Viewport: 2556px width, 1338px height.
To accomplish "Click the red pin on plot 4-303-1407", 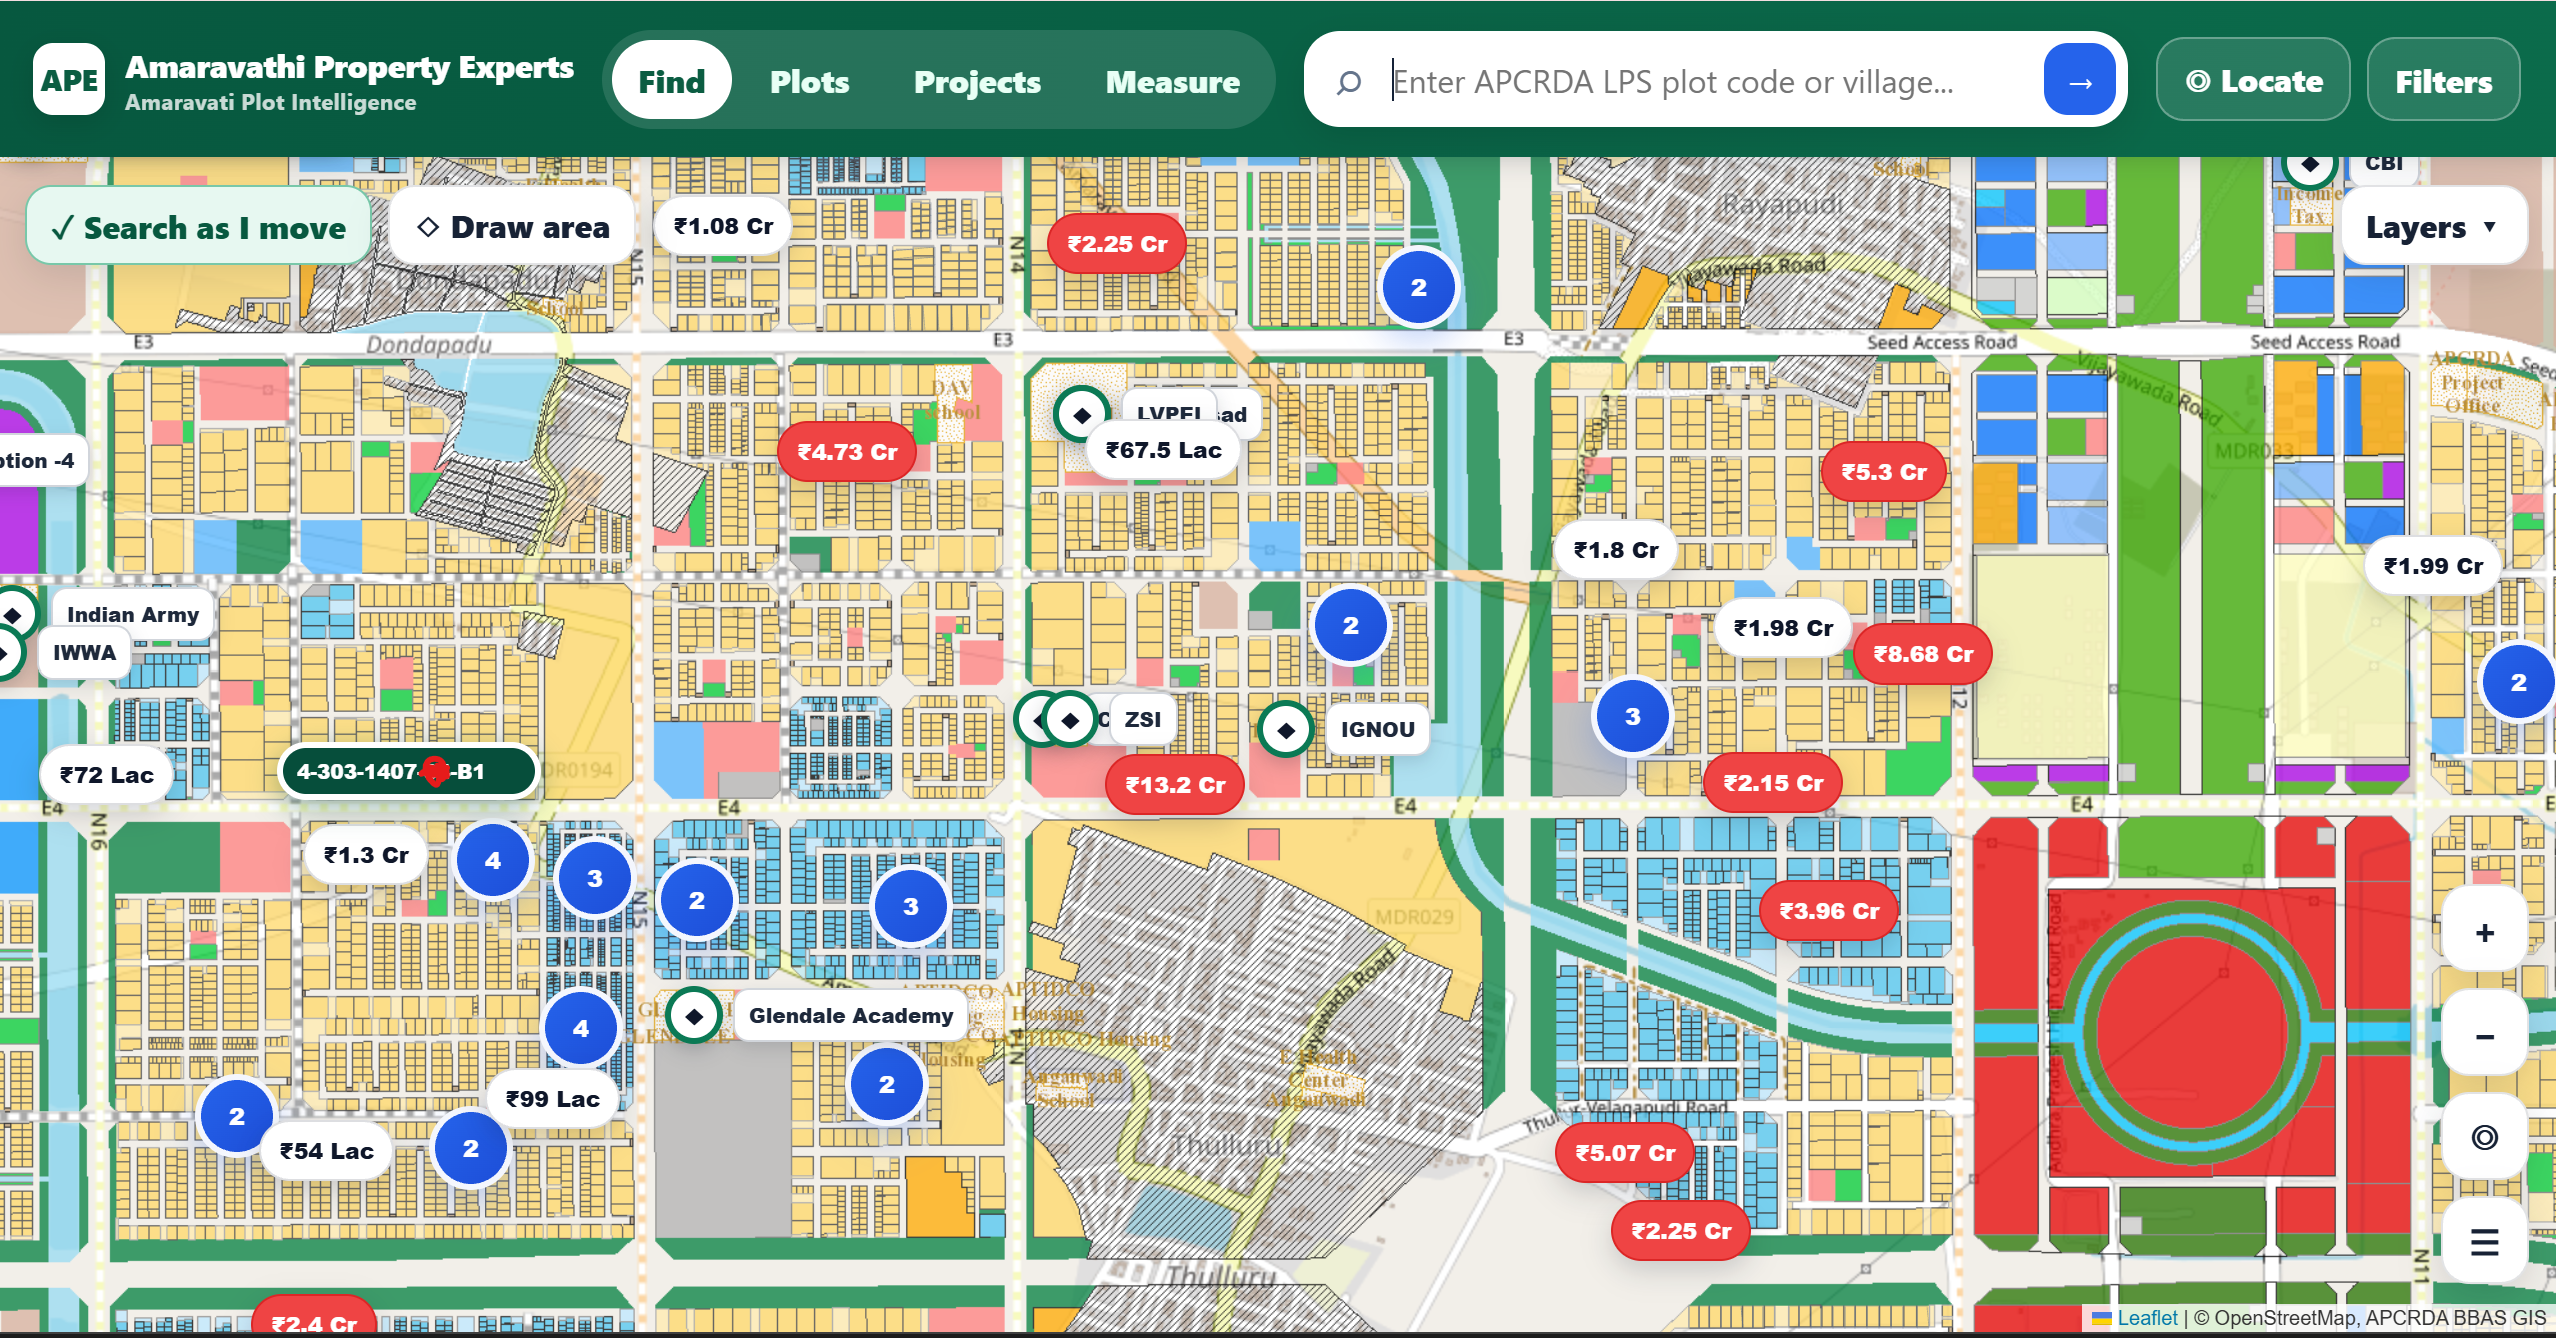I will pyautogui.click(x=435, y=770).
